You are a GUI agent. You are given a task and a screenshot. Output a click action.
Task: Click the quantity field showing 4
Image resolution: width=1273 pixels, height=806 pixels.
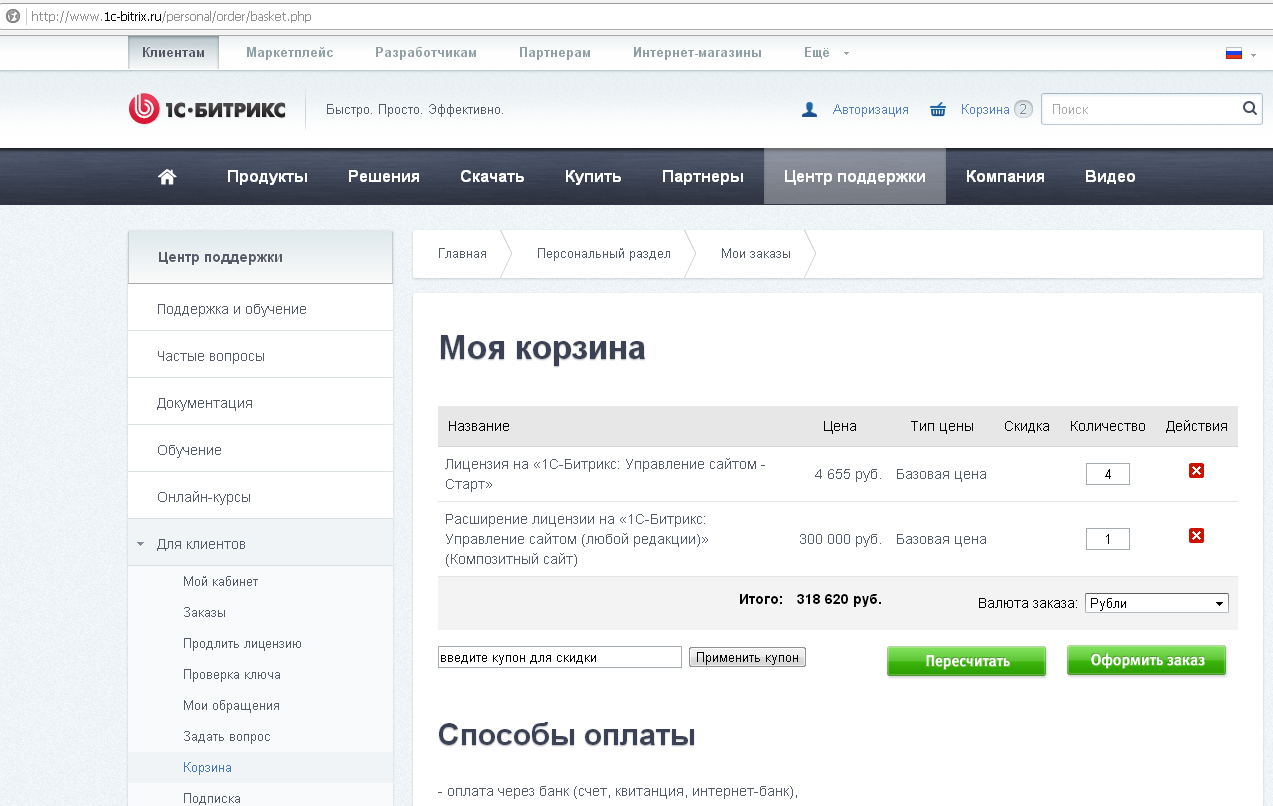(1108, 474)
